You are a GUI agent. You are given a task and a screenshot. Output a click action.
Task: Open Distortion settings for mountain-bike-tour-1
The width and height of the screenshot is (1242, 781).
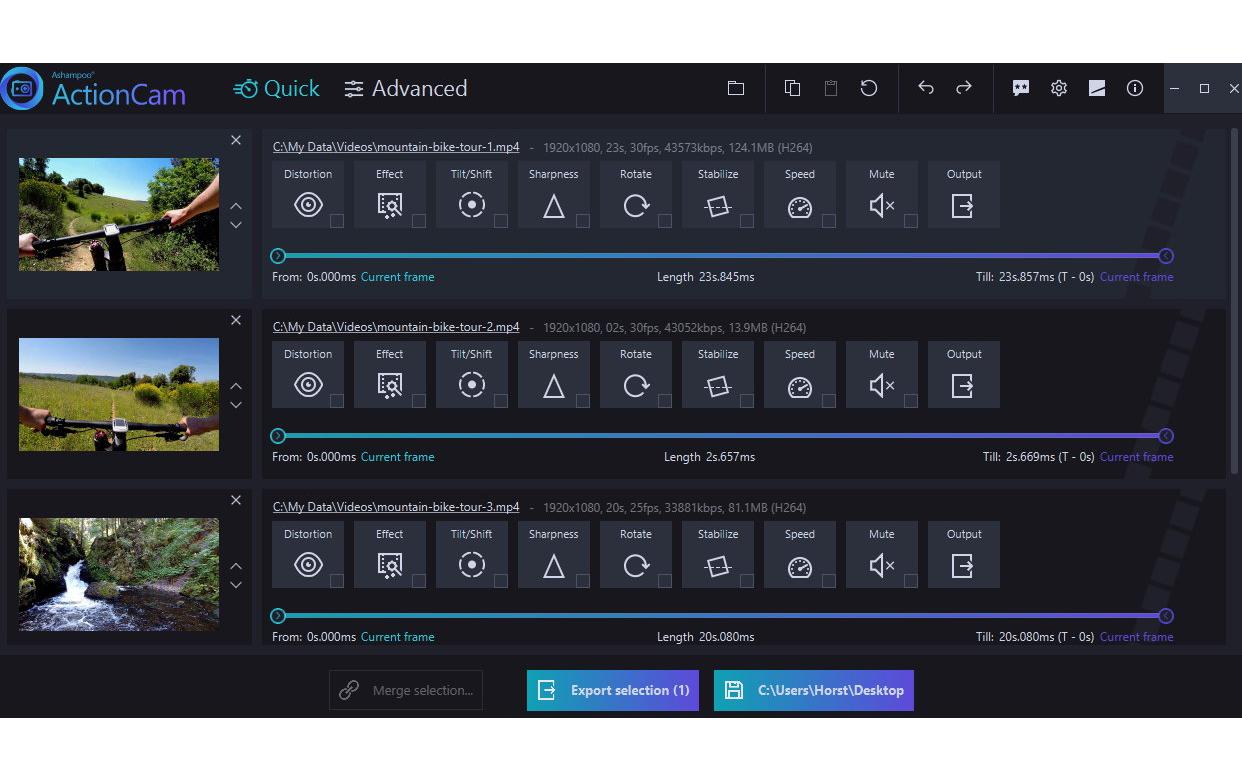(x=307, y=205)
